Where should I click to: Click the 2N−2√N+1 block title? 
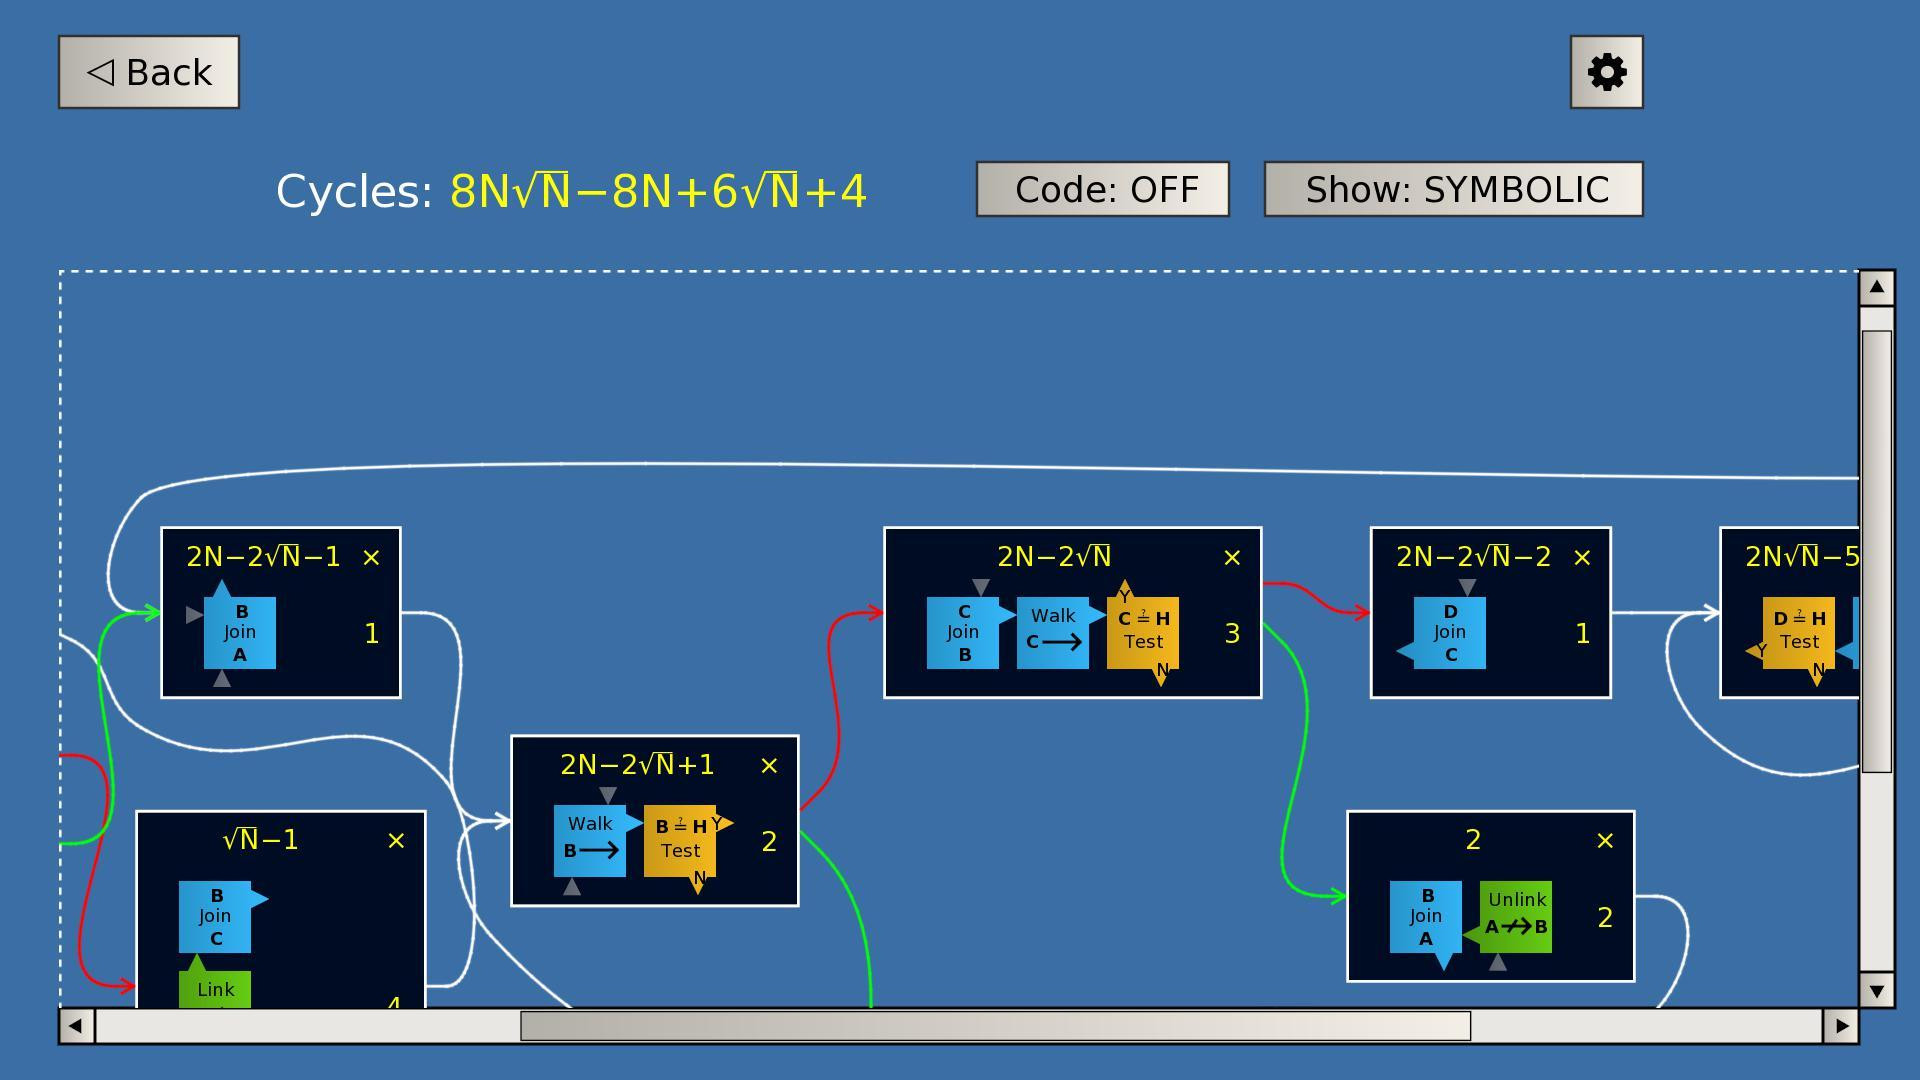(638, 765)
